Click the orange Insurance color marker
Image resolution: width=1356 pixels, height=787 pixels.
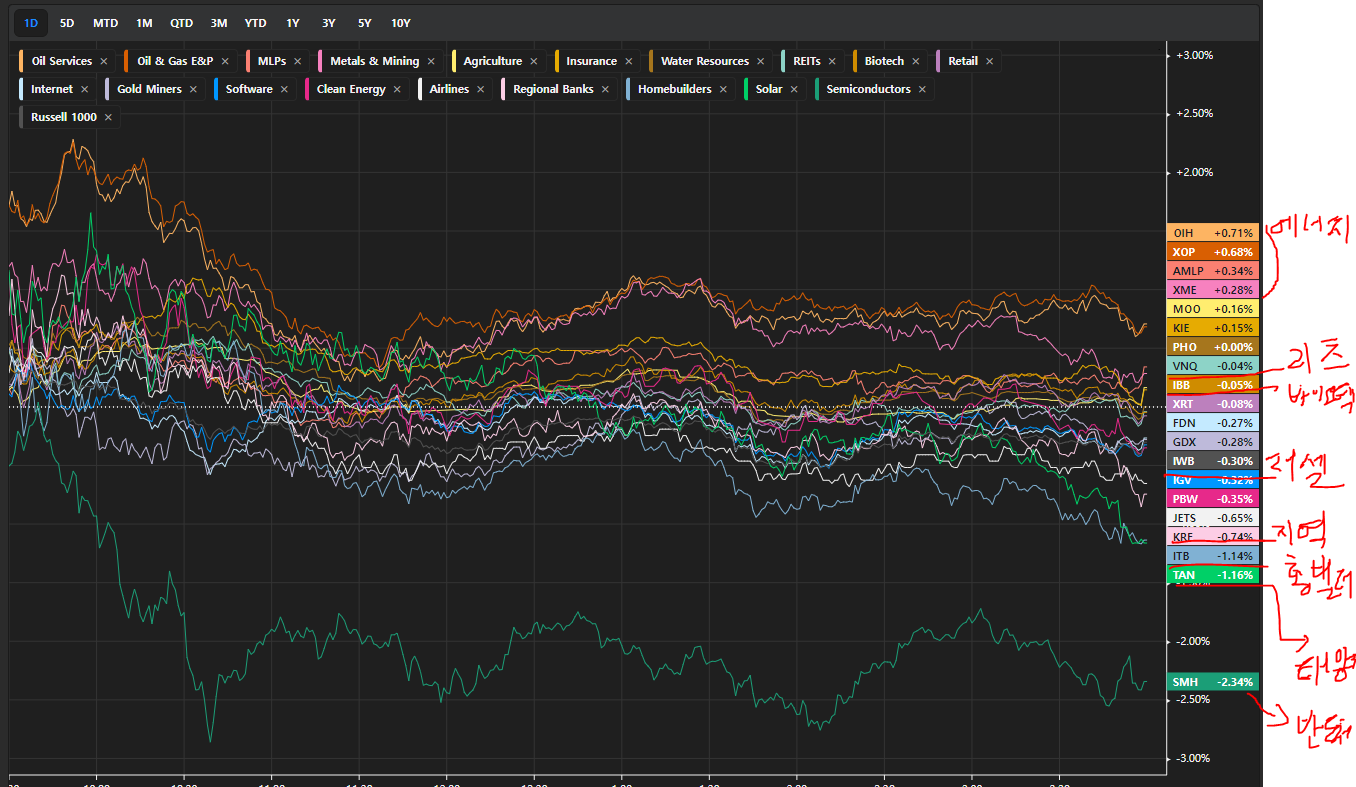coord(557,61)
